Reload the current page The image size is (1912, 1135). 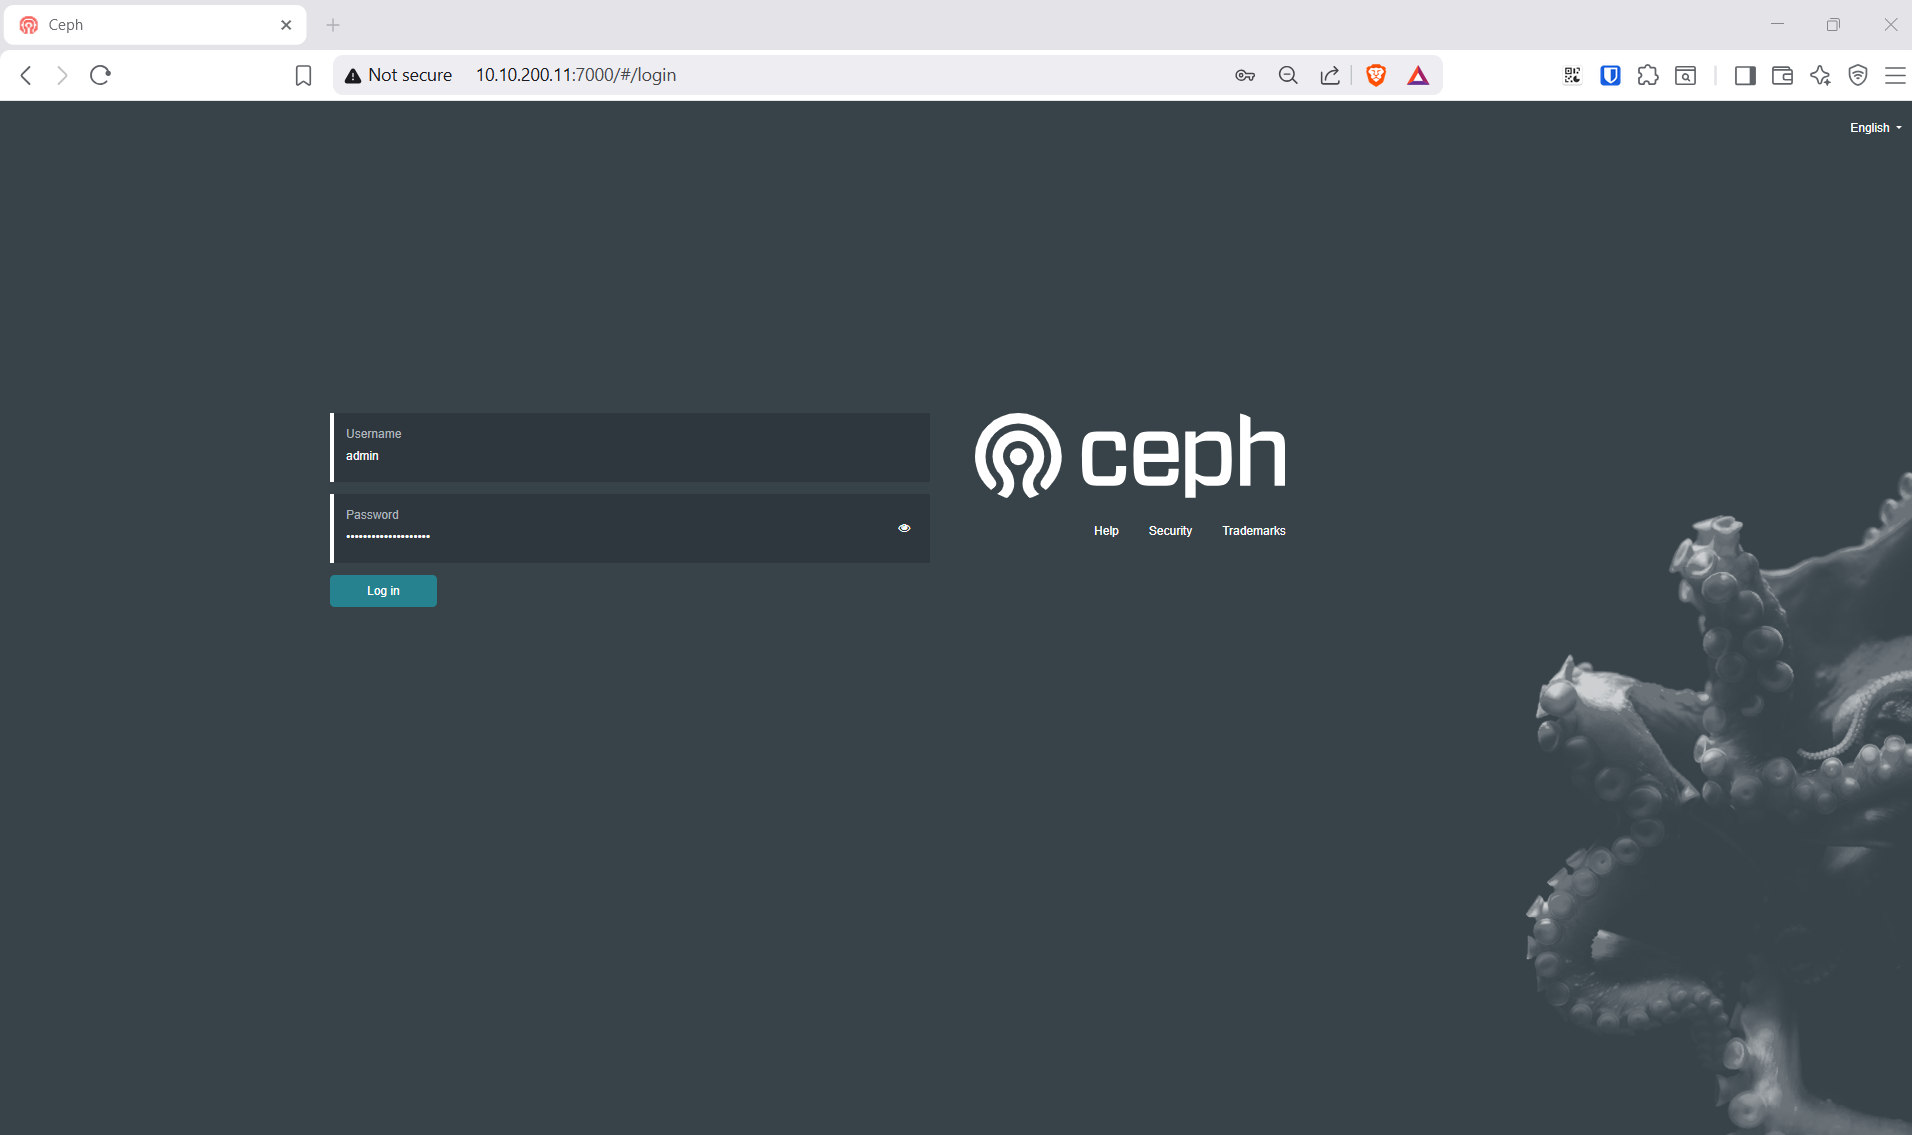click(x=100, y=75)
